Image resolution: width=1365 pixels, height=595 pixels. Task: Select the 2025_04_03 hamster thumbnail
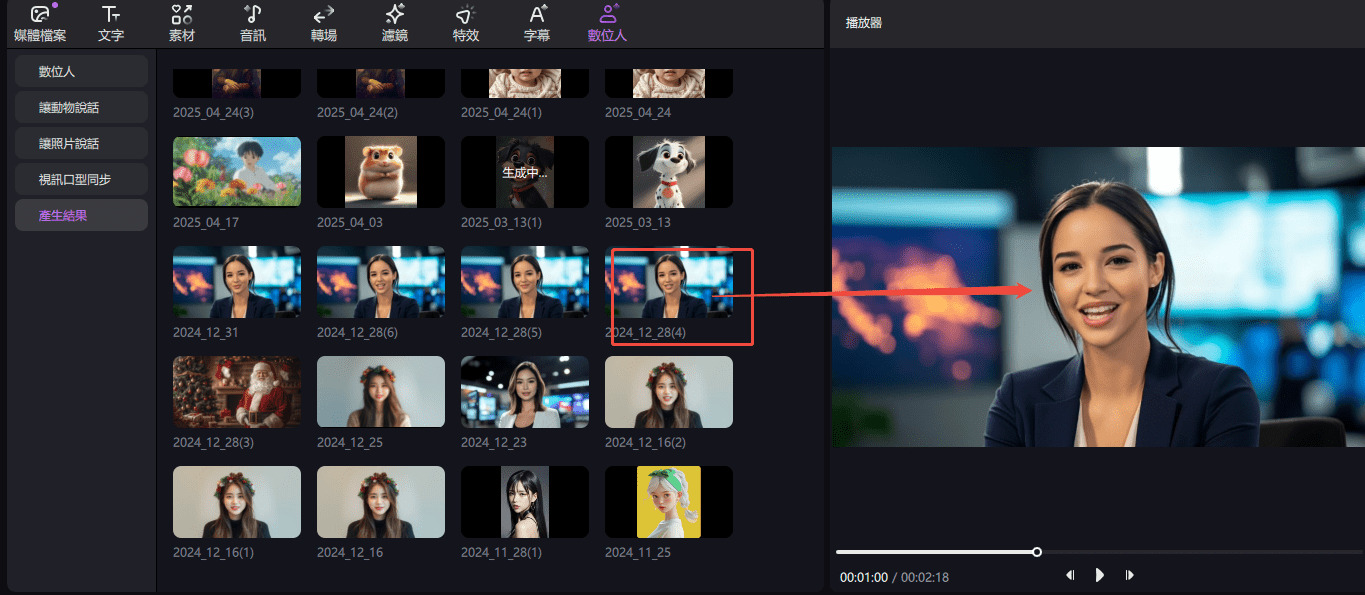pos(380,171)
